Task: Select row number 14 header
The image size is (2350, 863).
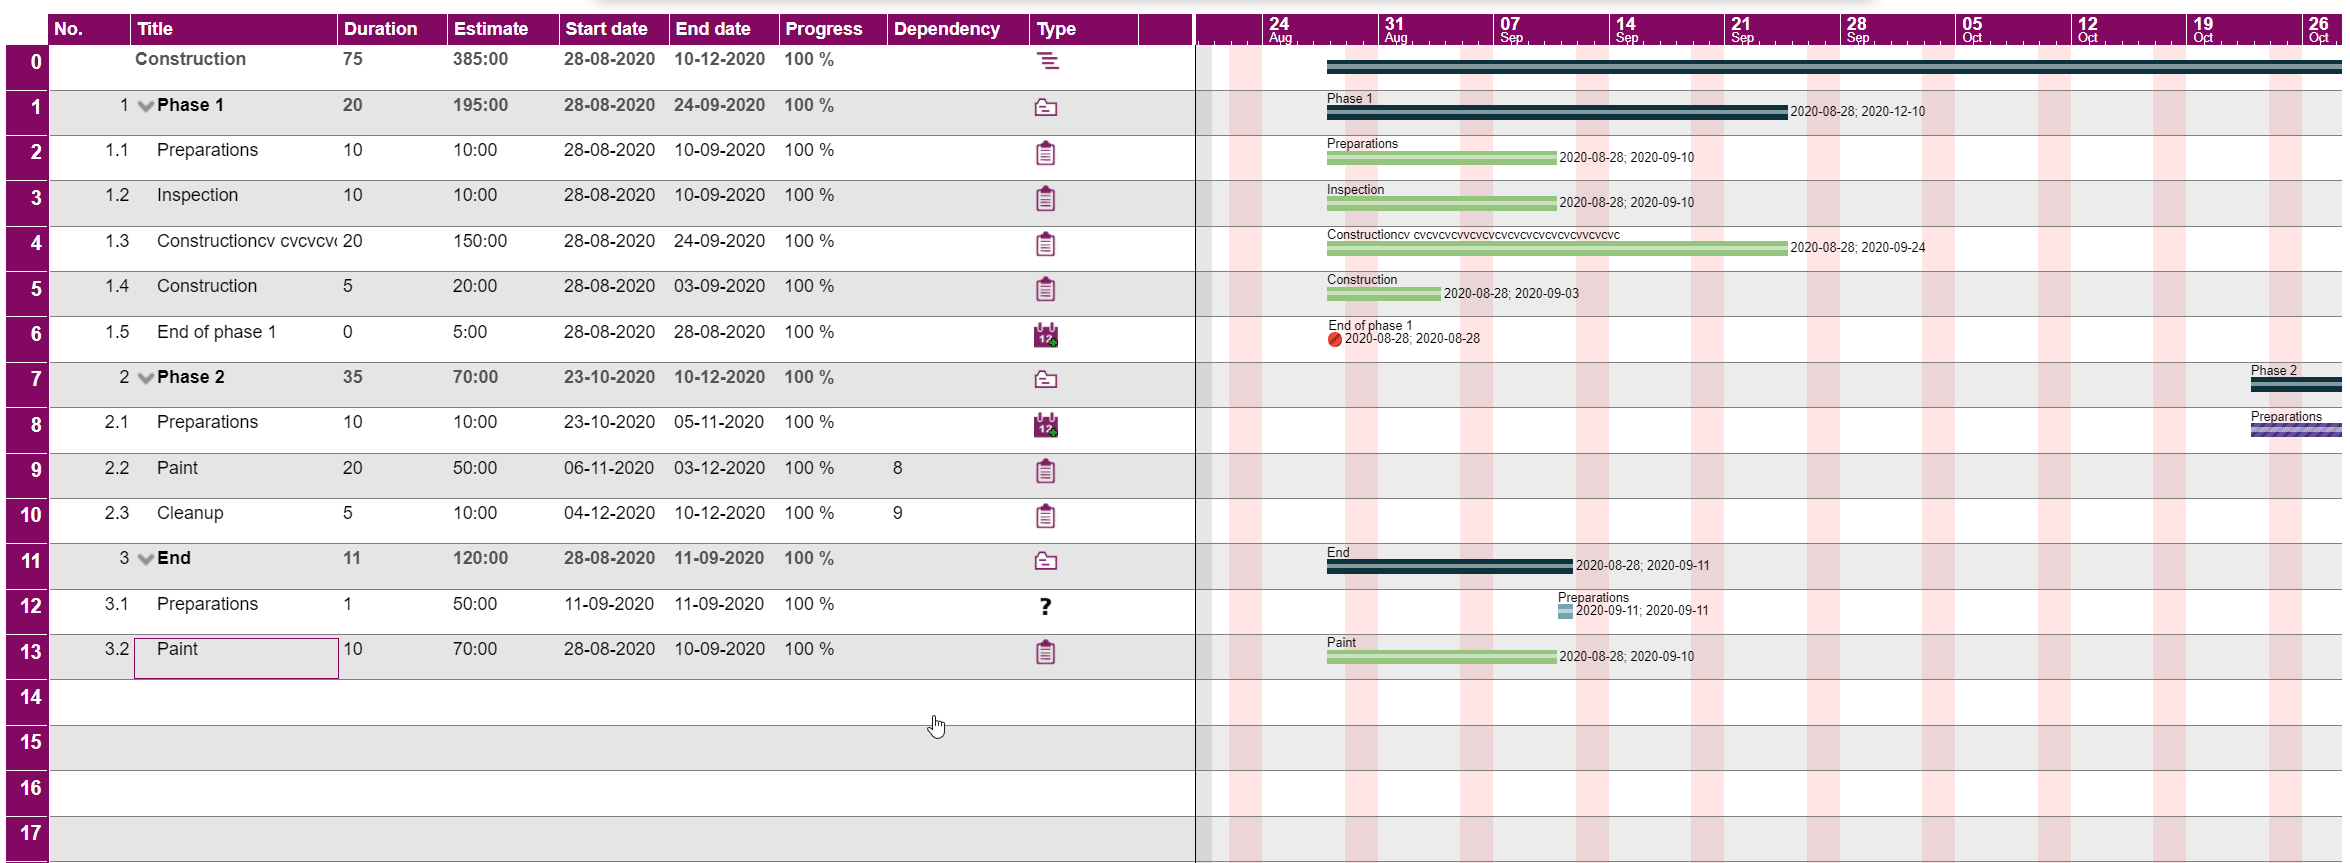Action: [x=28, y=697]
